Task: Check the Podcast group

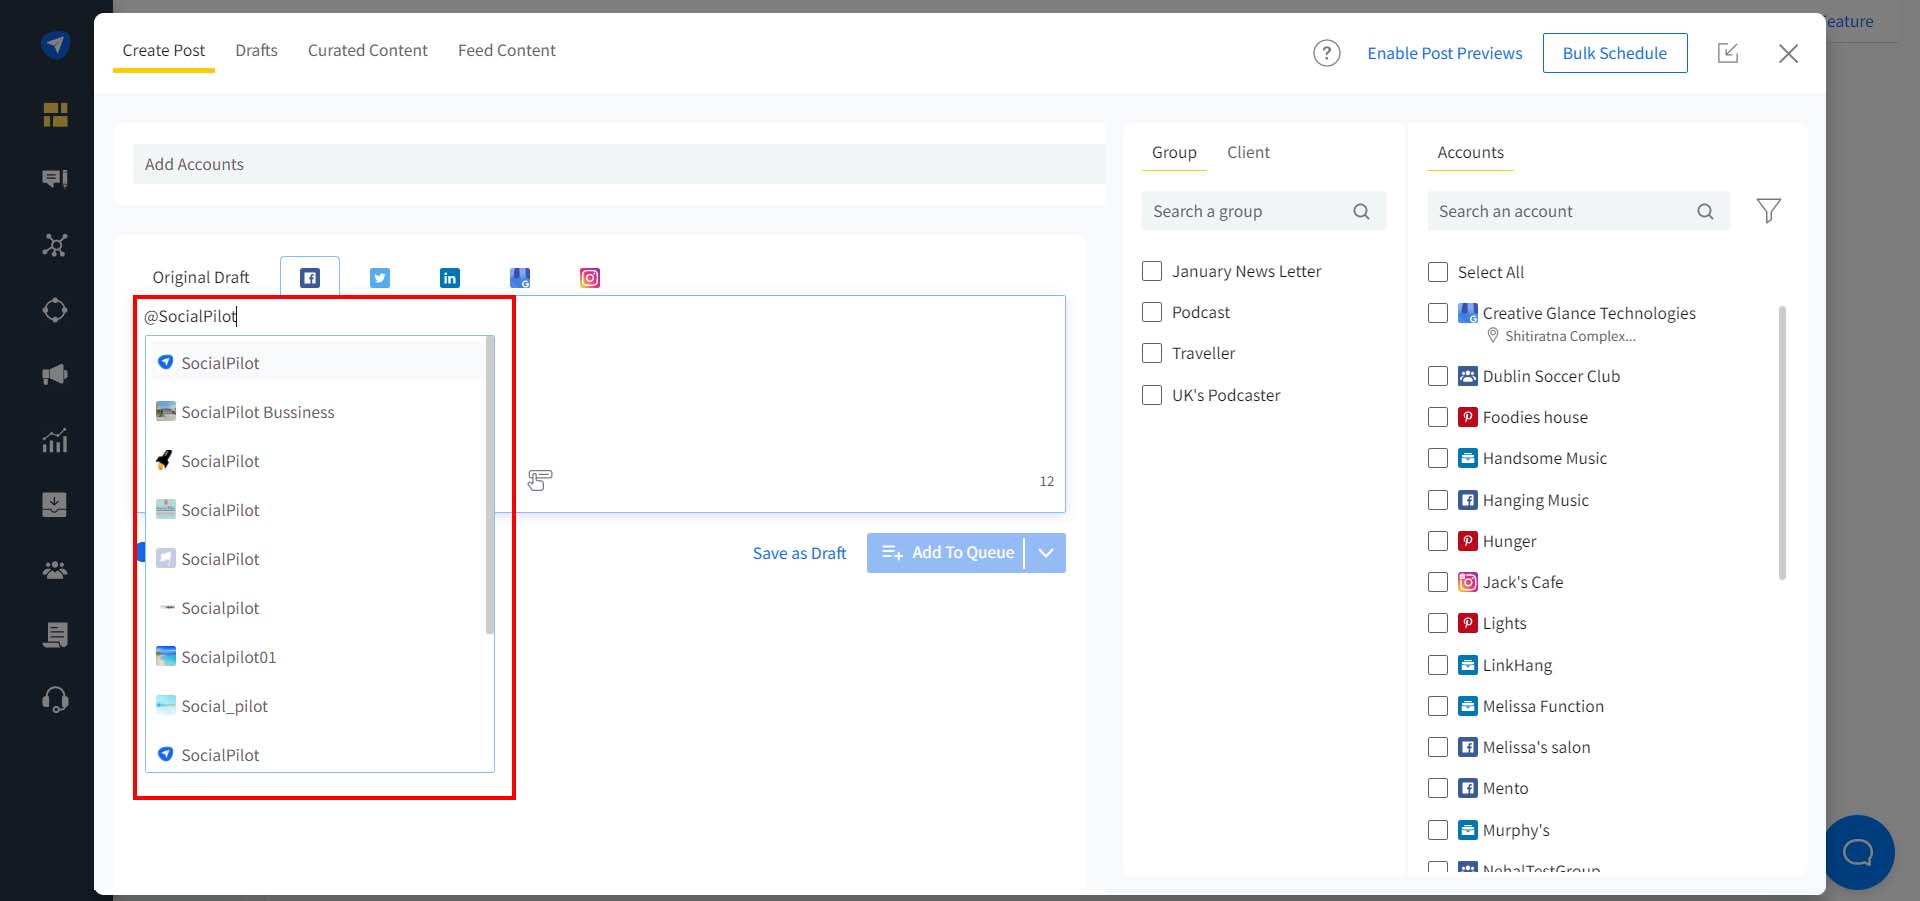Action: coord(1152,312)
